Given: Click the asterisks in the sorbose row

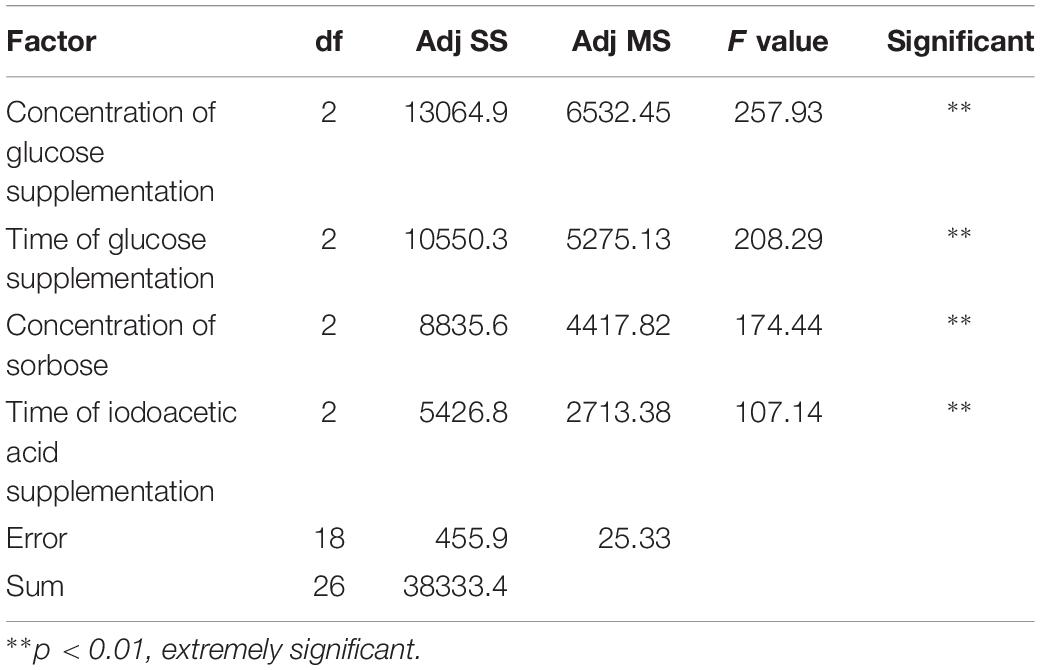Looking at the screenshot, I should click(x=959, y=321).
